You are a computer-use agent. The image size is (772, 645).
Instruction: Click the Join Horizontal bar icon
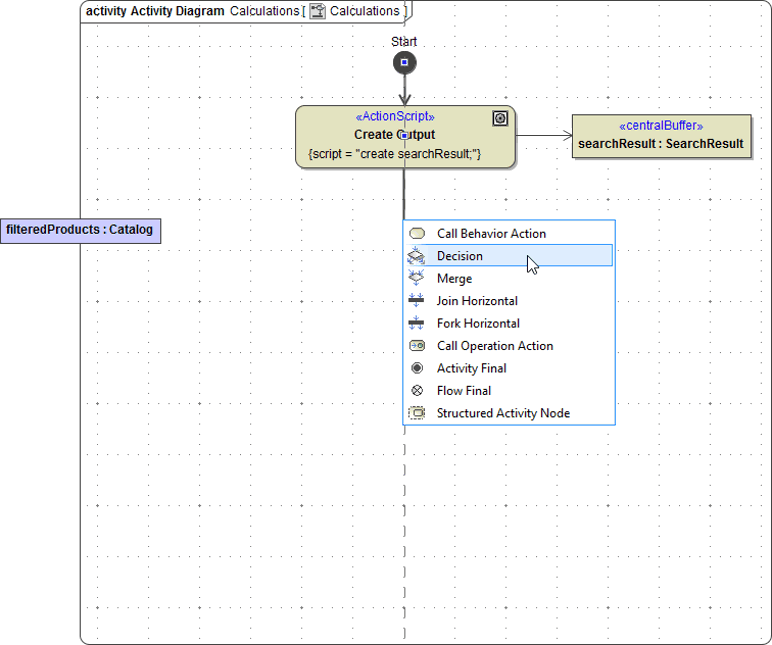click(417, 301)
